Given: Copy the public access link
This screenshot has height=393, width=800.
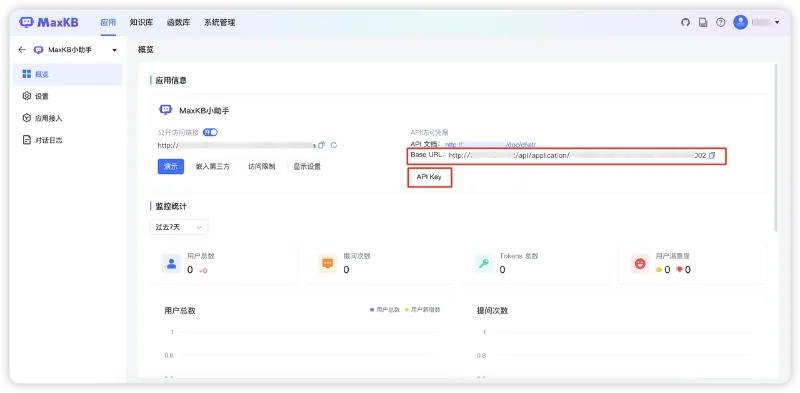Looking at the screenshot, I should [321, 145].
